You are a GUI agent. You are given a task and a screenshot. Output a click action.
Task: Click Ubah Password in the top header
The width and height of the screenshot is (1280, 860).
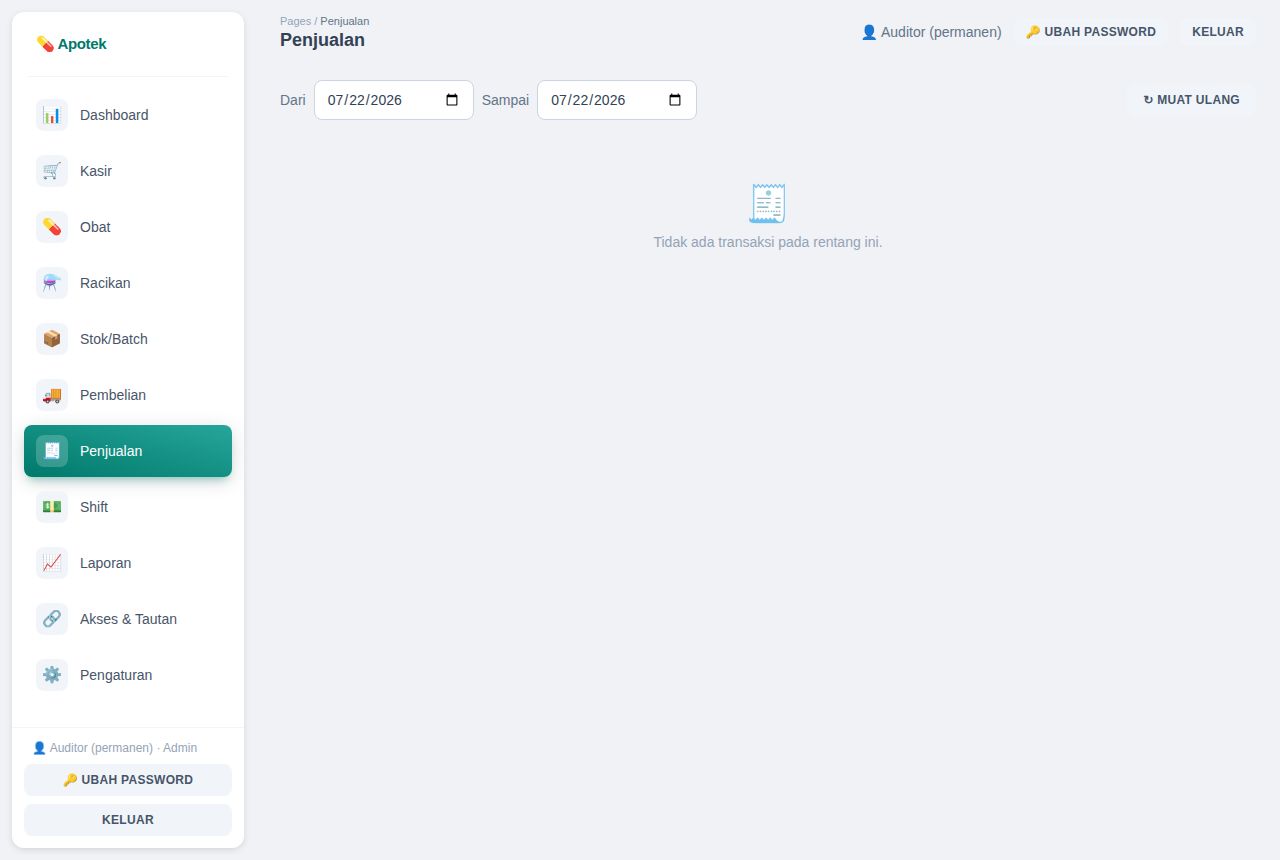click(1091, 32)
